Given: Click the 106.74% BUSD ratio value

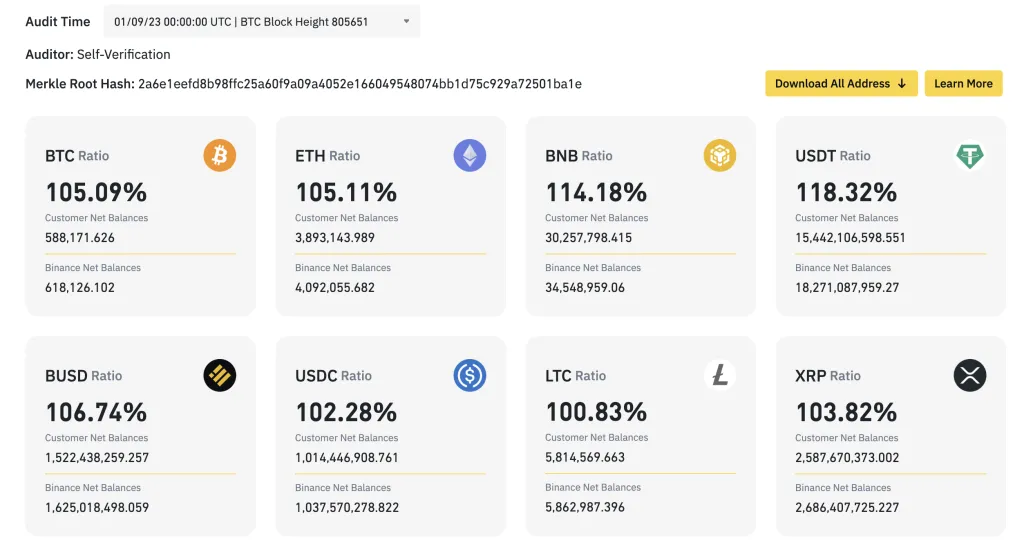Looking at the screenshot, I should pos(96,412).
